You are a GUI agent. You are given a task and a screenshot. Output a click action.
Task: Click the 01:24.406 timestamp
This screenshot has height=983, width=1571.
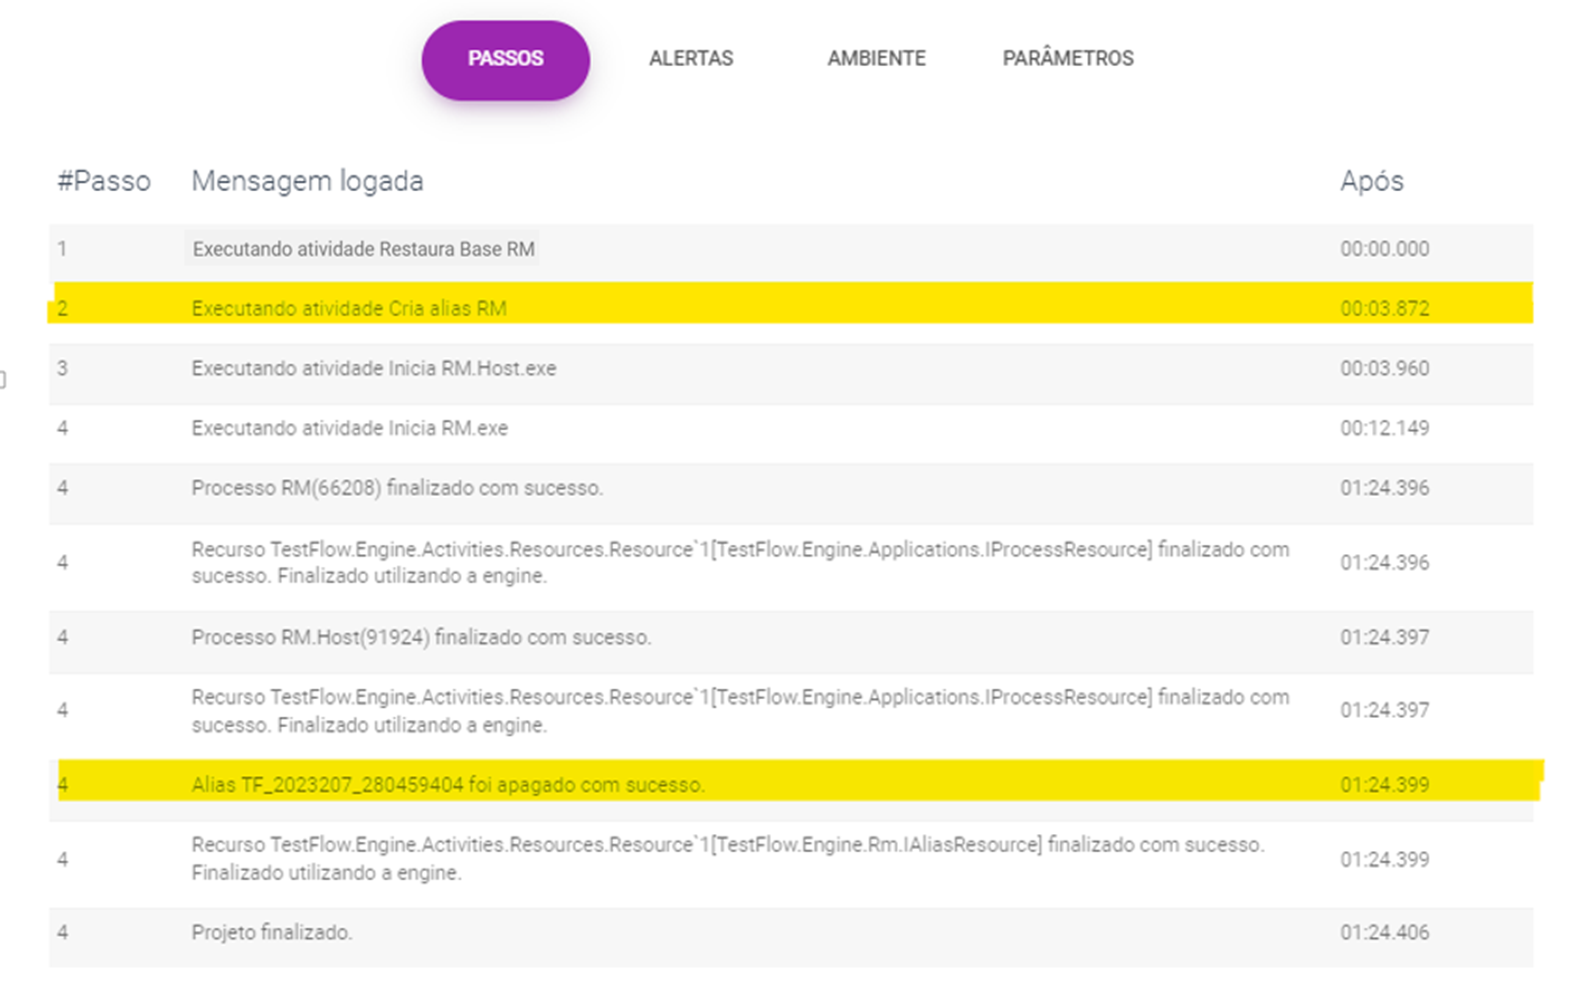click(x=1384, y=933)
